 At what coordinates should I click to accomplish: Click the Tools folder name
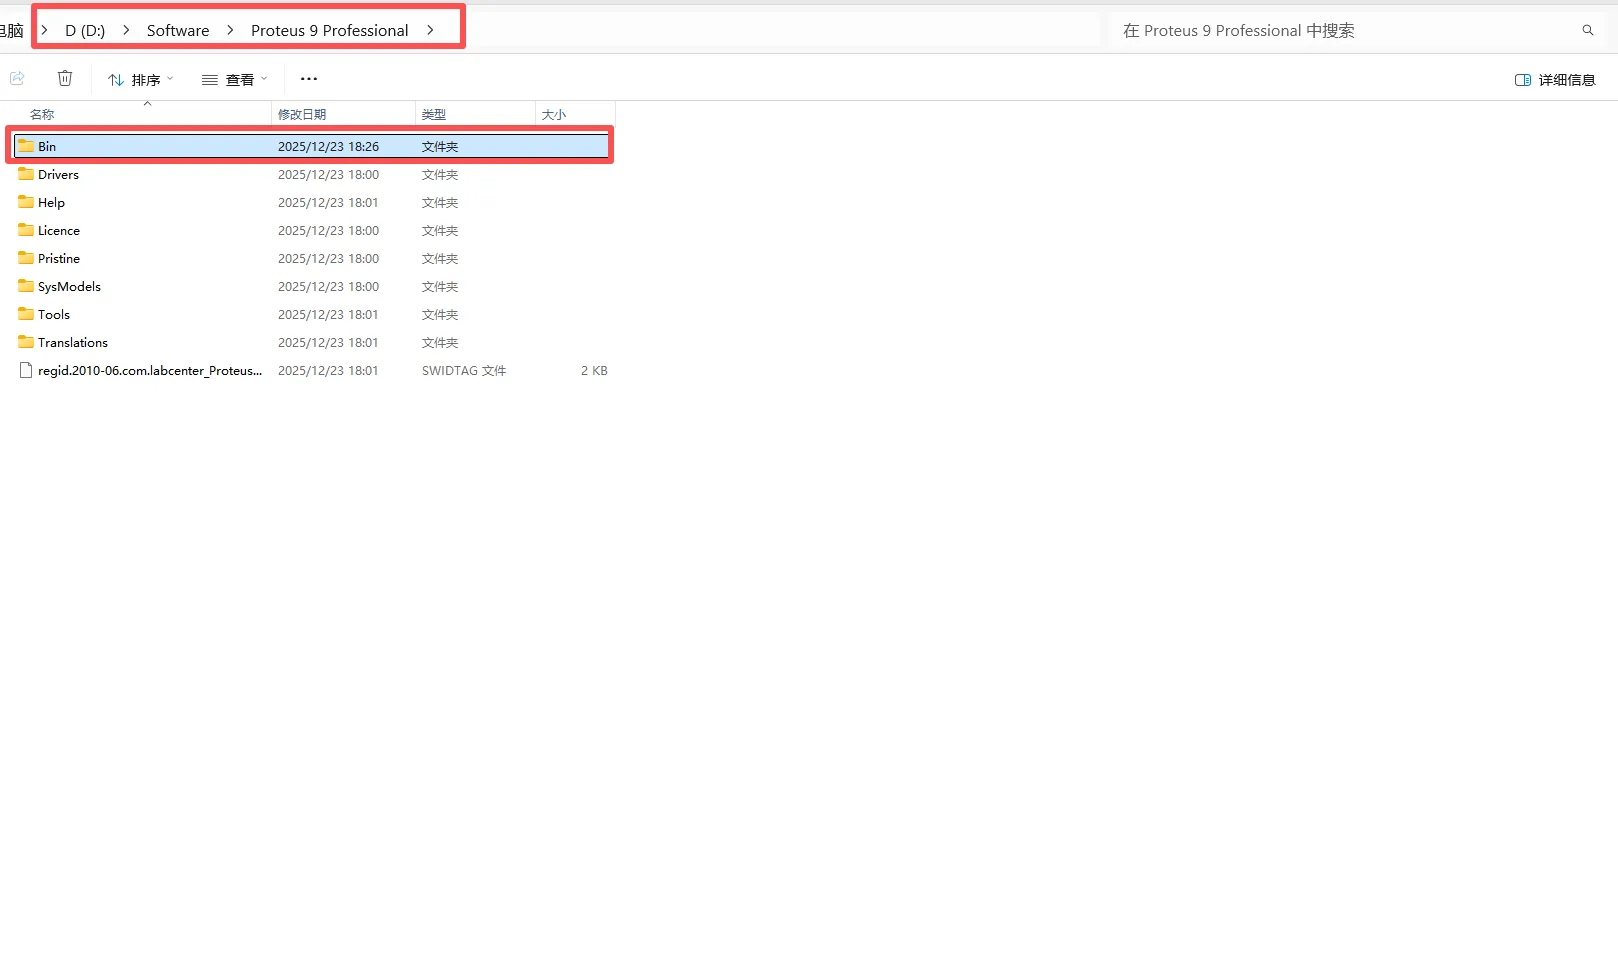click(x=54, y=315)
